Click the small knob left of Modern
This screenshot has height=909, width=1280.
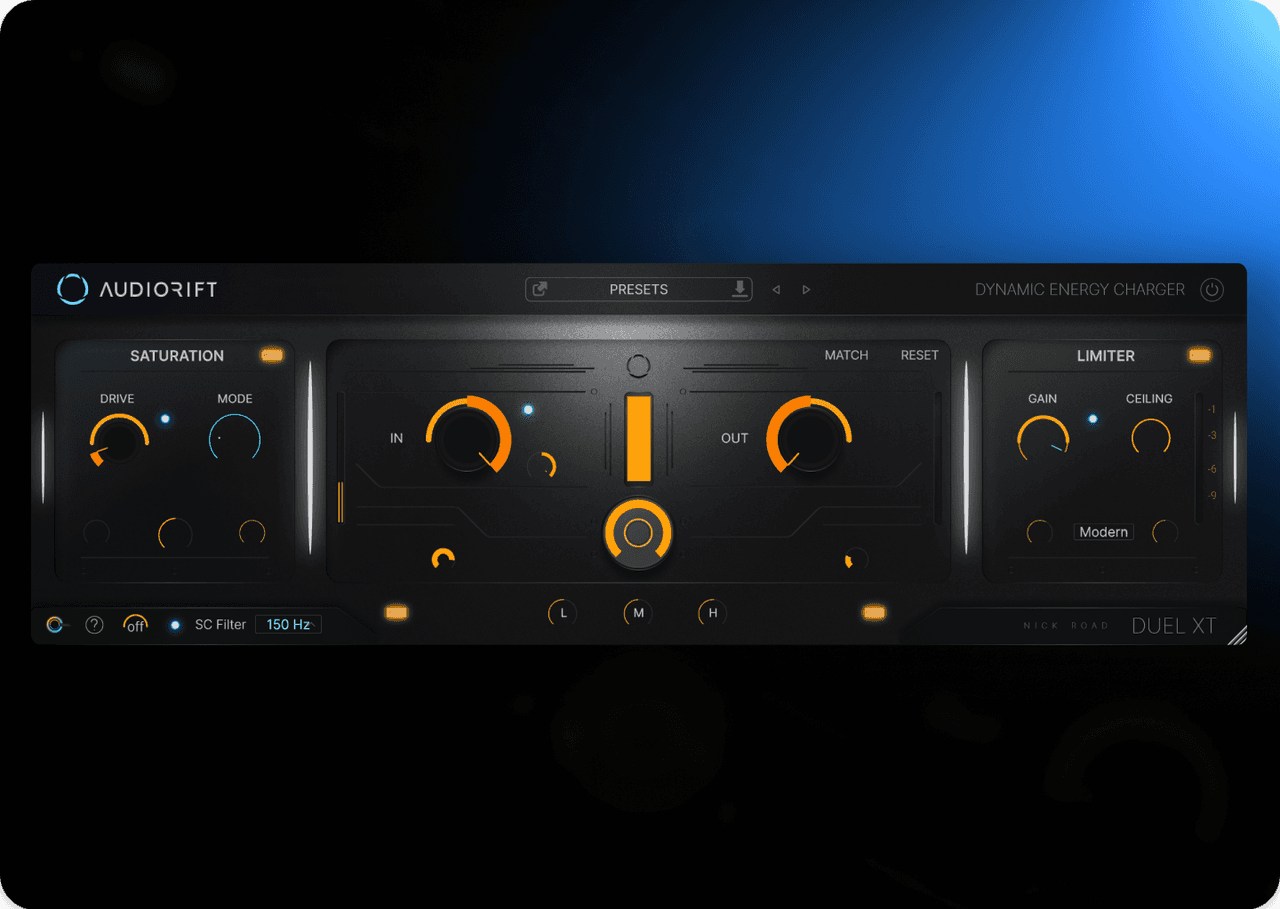tap(1040, 532)
